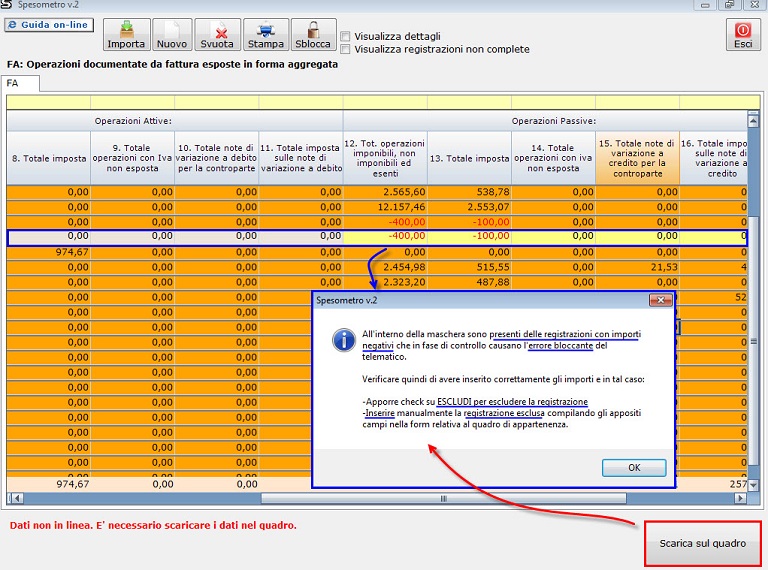
Task: Enable Visualizza dettagli checkbox
Action: pyautogui.click(x=346, y=36)
